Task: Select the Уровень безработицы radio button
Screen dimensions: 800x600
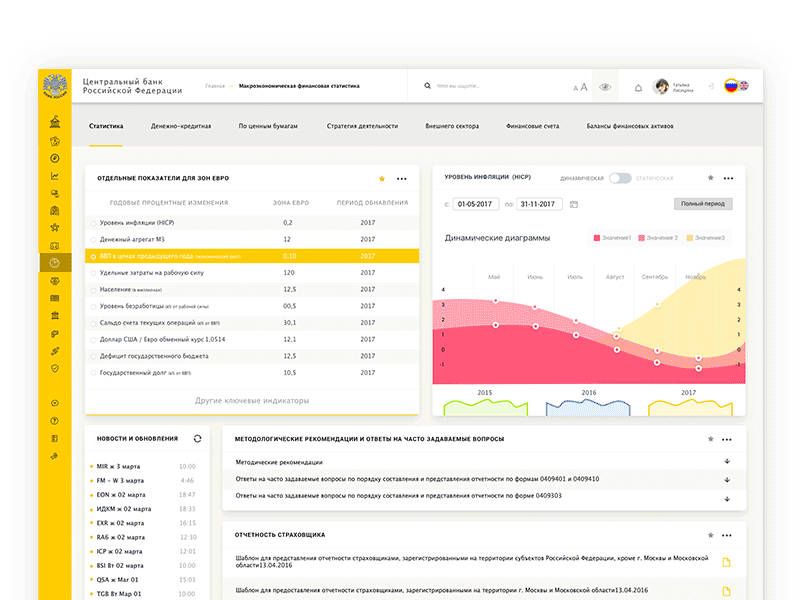Action: (94, 306)
